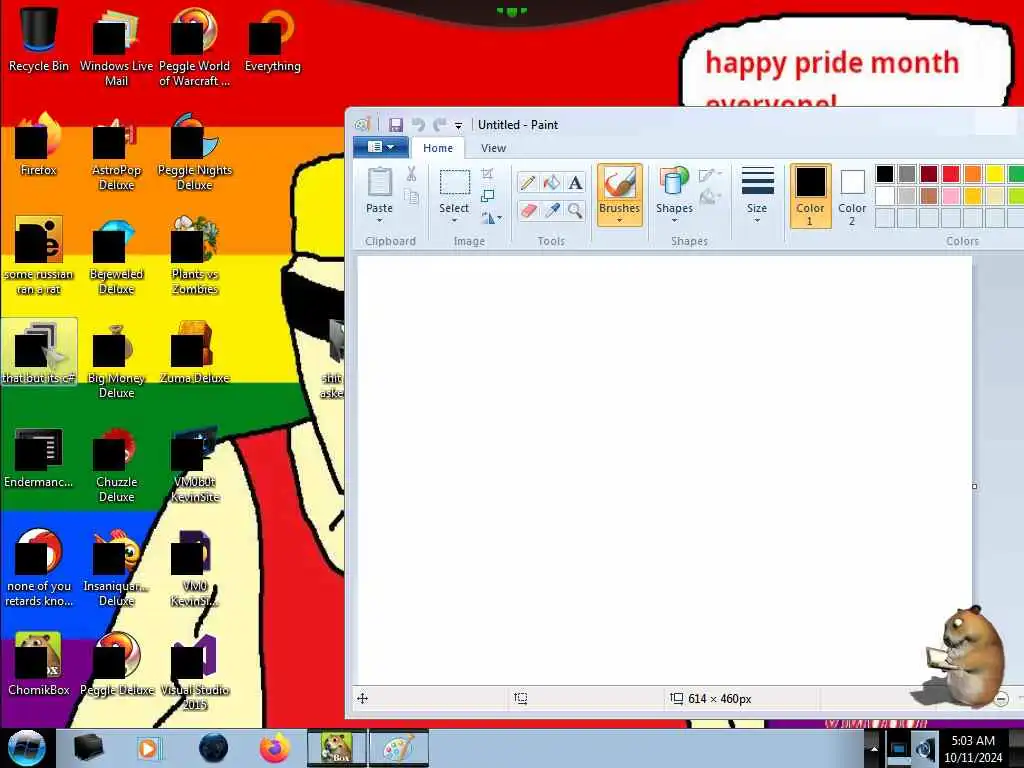Open Firefox from the taskbar
Screen dimensions: 1024x768
click(275, 748)
